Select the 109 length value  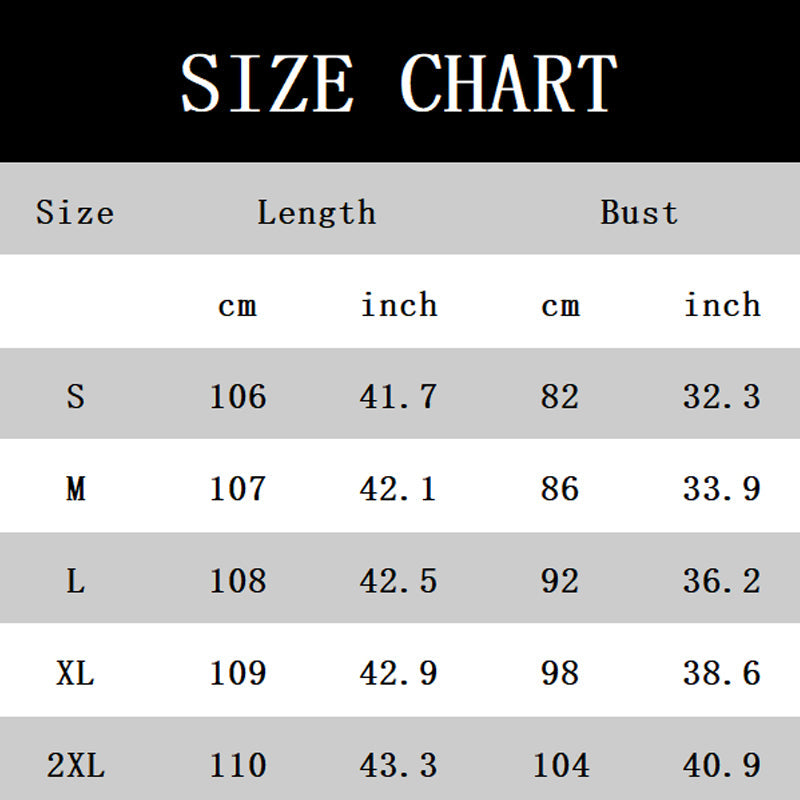(x=238, y=673)
